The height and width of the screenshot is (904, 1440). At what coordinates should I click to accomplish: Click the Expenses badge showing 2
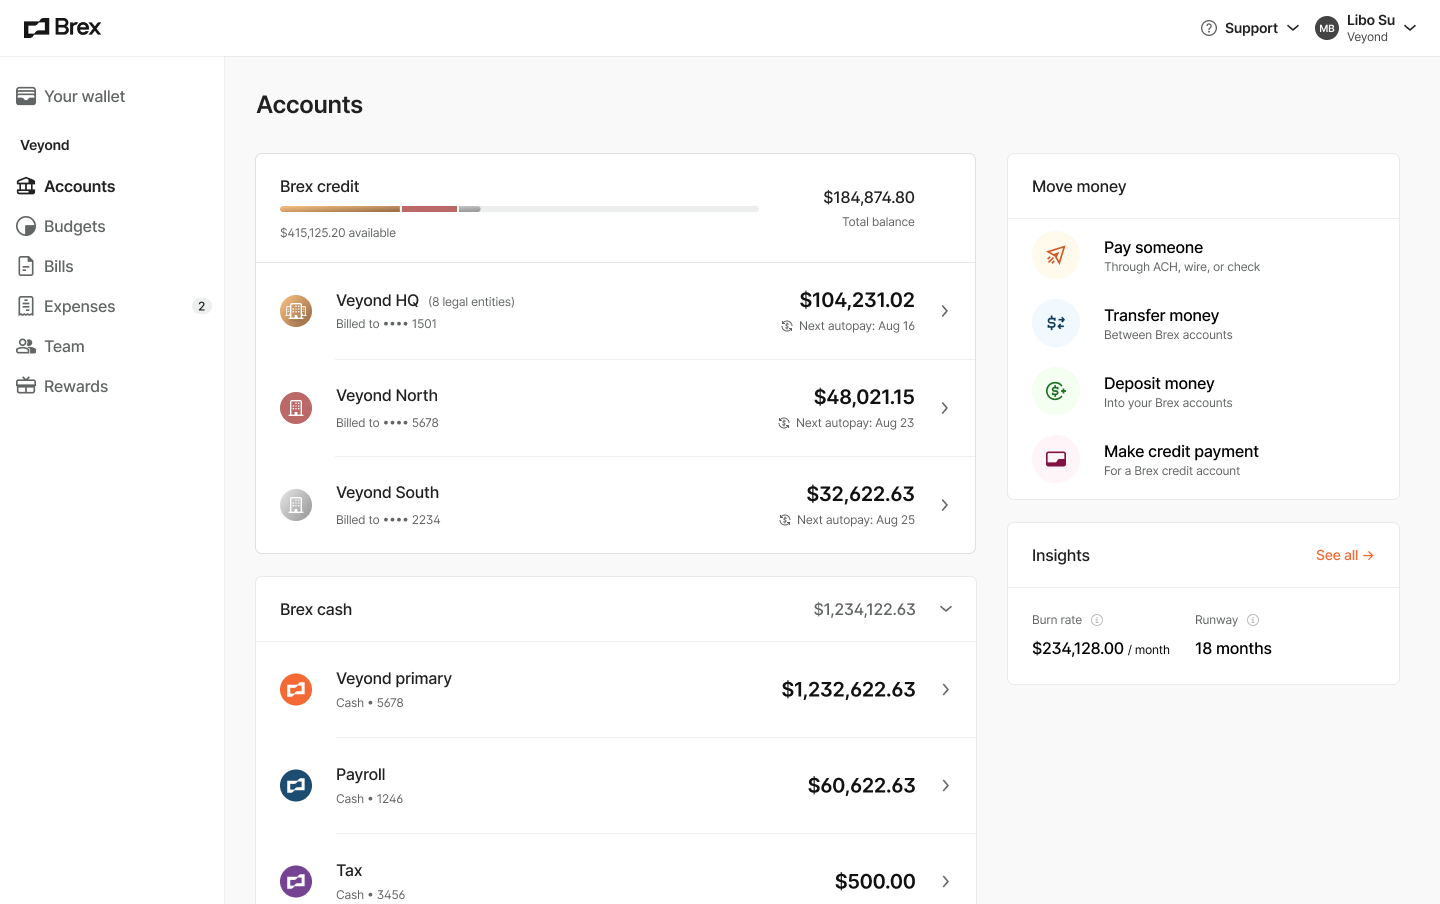point(202,306)
